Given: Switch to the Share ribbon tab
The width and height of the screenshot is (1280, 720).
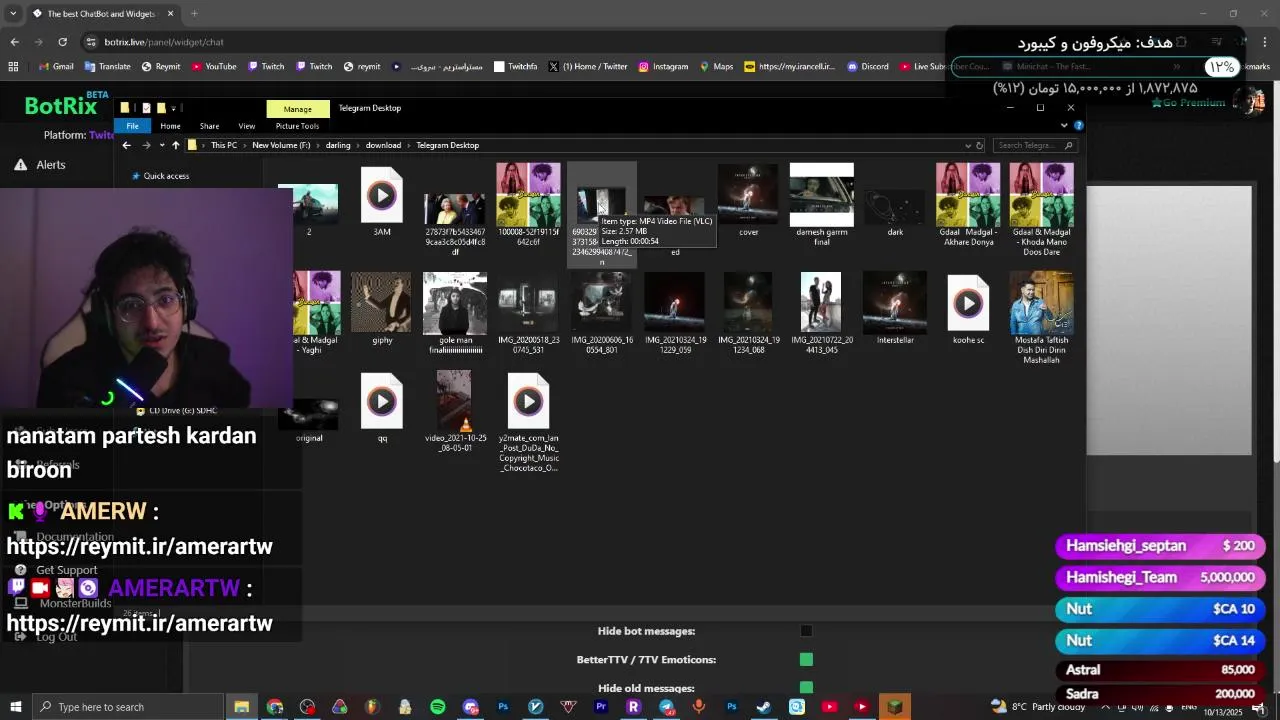Looking at the screenshot, I should 209,126.
